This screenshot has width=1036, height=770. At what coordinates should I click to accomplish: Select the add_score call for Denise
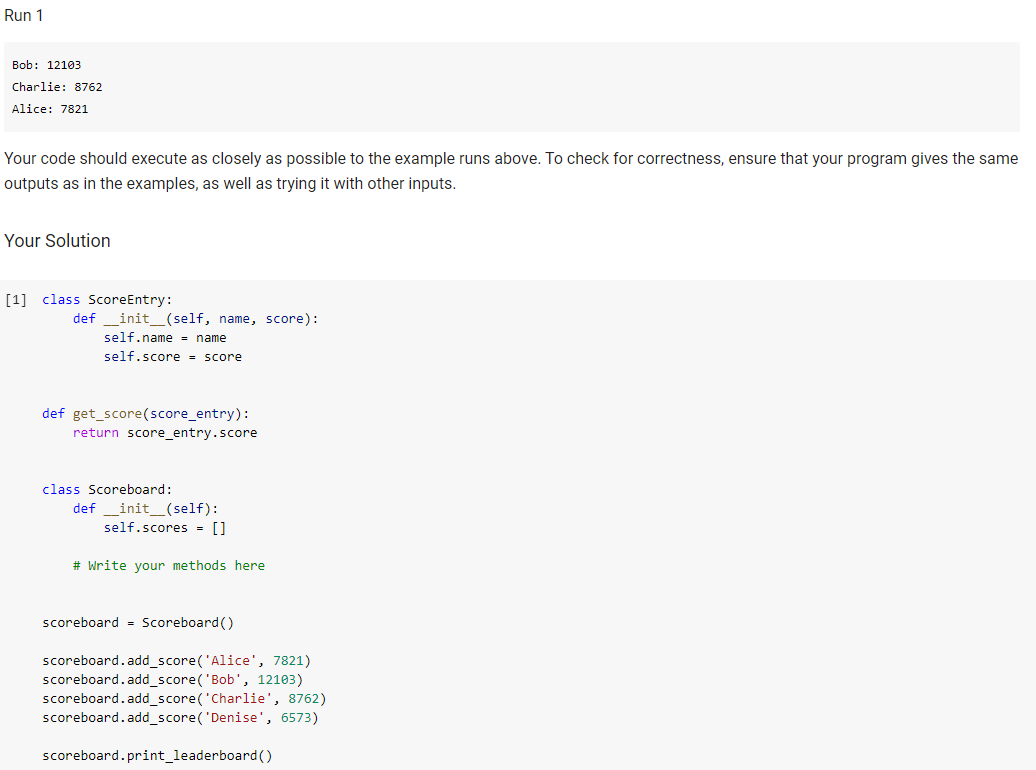[x=180, y=717]
